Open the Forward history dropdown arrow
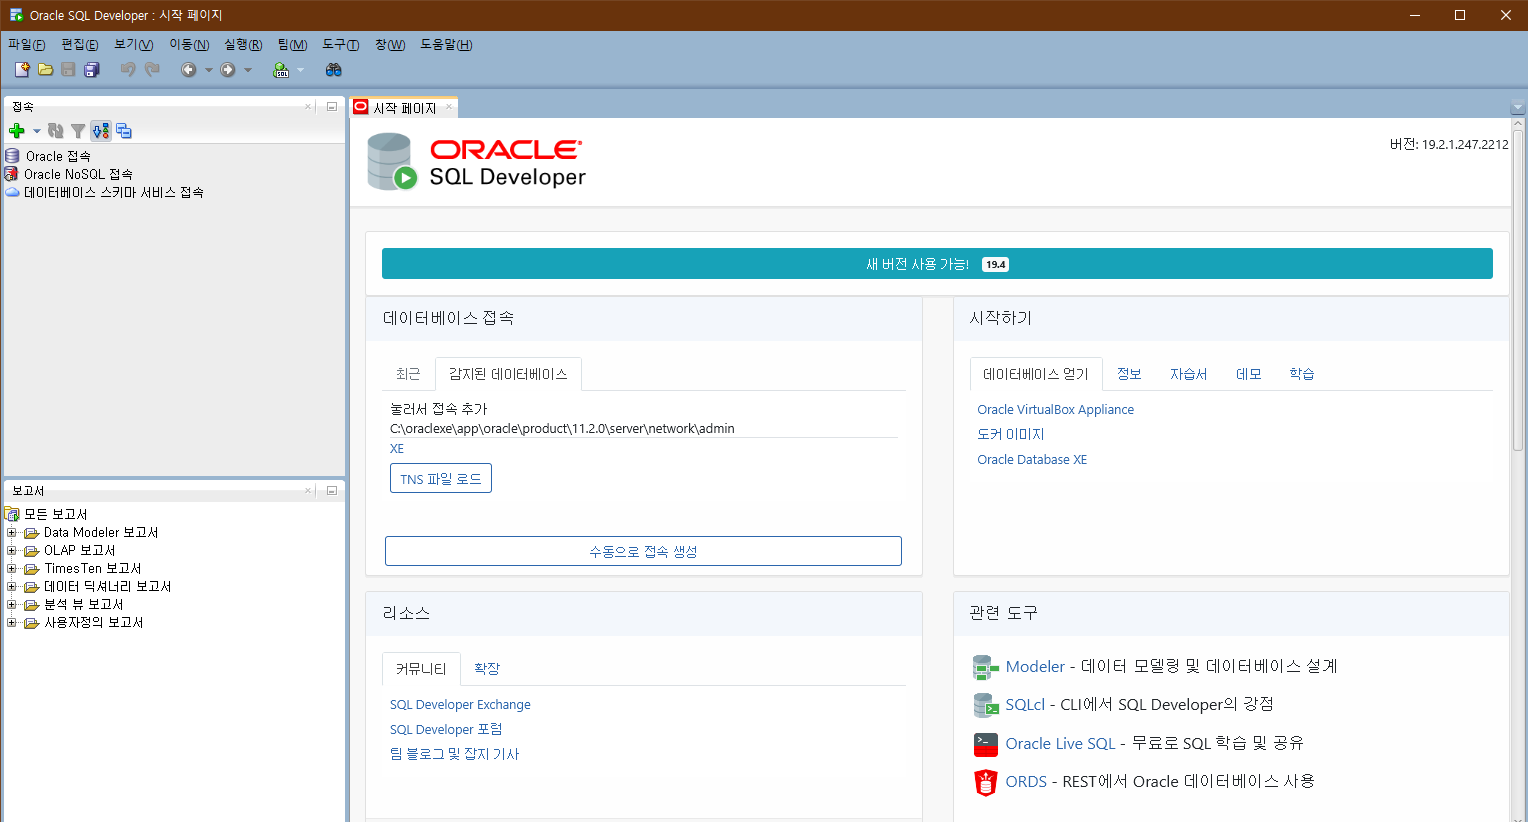The height and width of the screenshot is (822, 1528). pyautogui.click(x=248, y=70)
